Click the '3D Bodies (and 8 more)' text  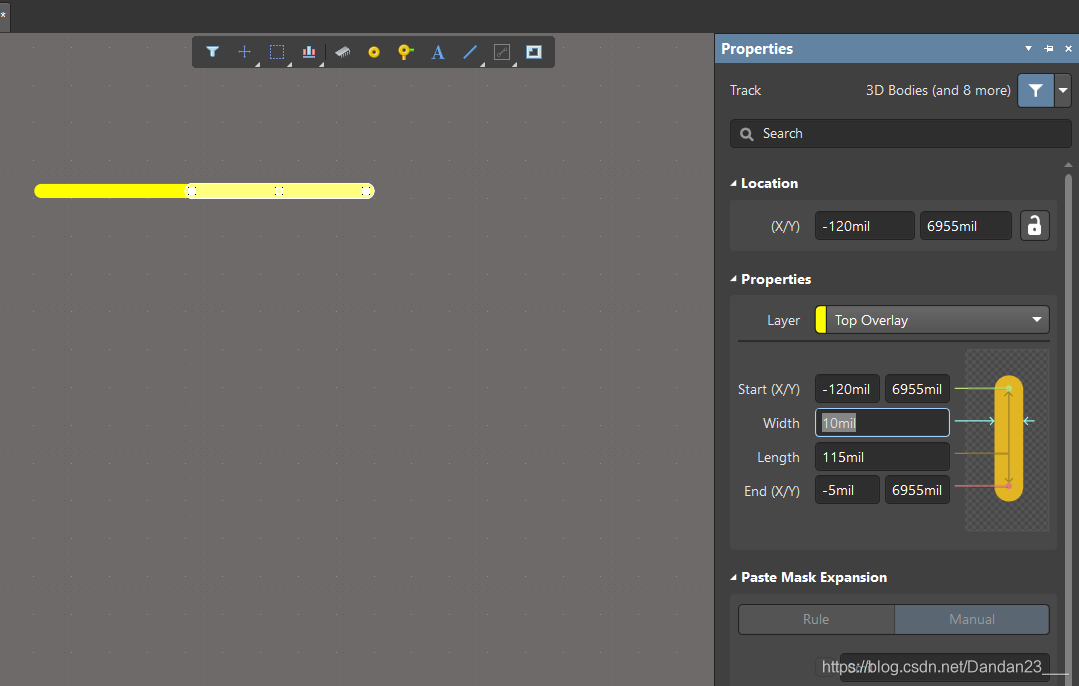point(938,90)
